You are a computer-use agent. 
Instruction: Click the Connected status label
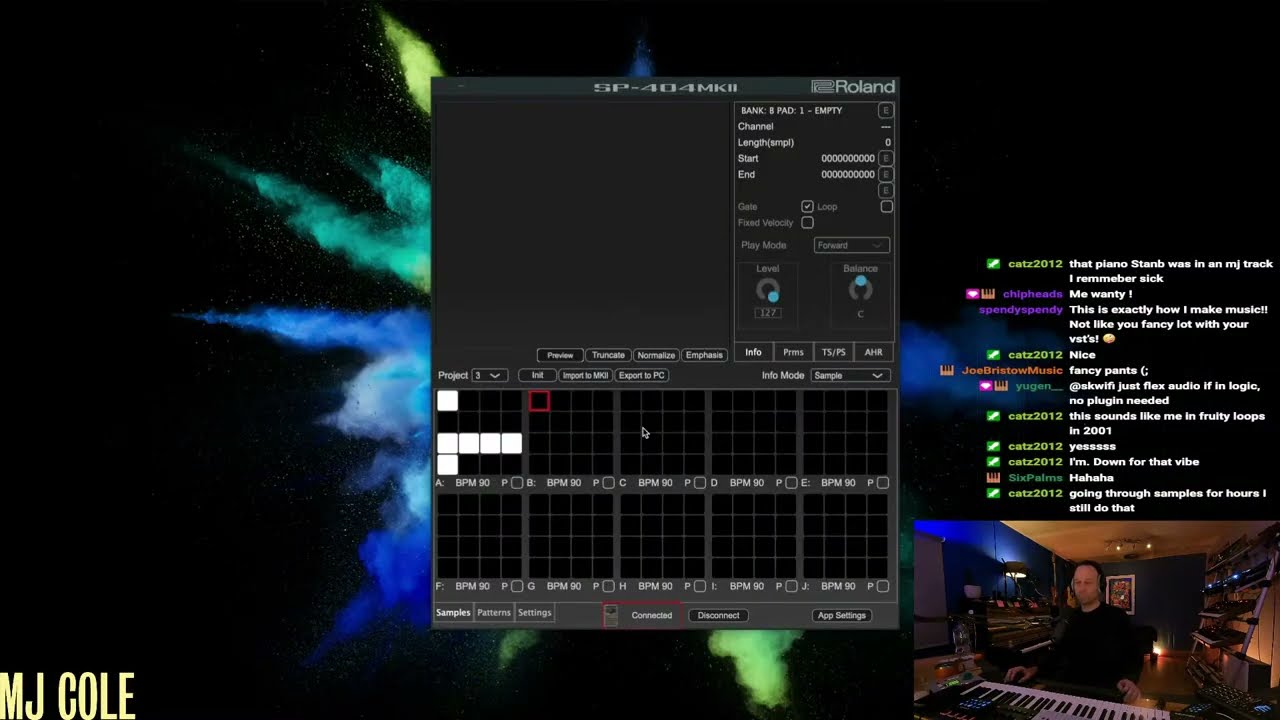[651, 615]
